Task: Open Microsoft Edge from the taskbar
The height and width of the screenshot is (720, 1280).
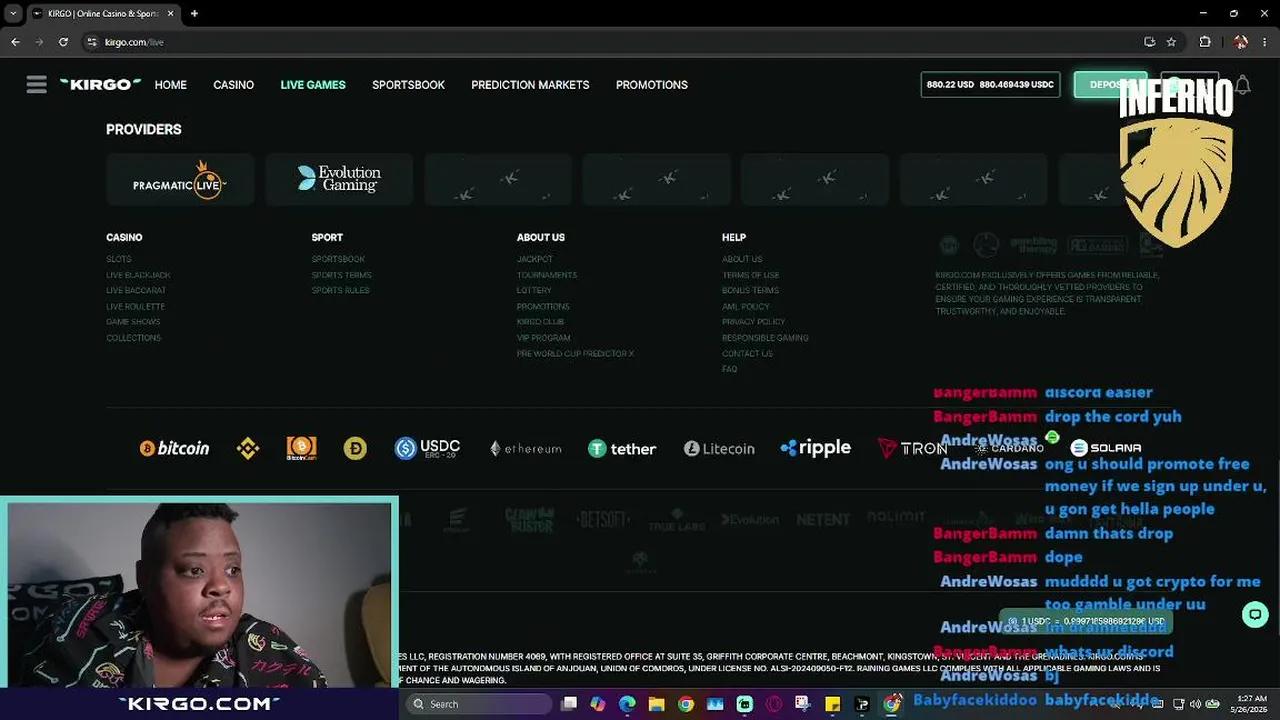Action: coord(627,704)
